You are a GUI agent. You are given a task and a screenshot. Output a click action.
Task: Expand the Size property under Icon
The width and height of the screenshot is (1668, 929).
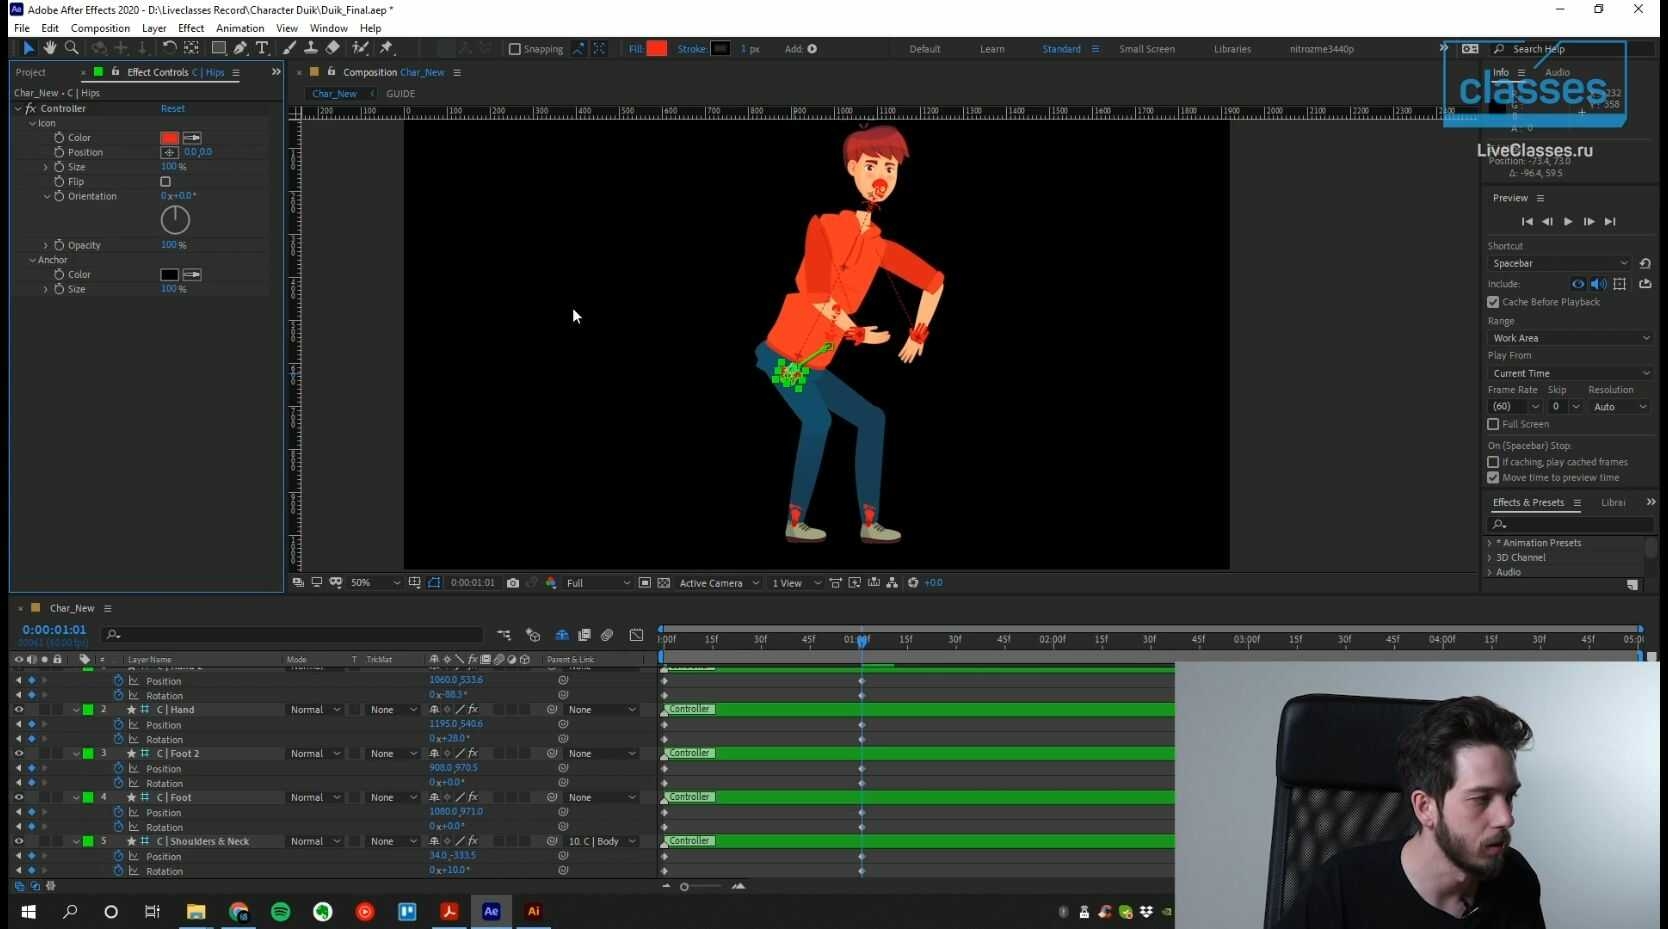tap(46, 167)
